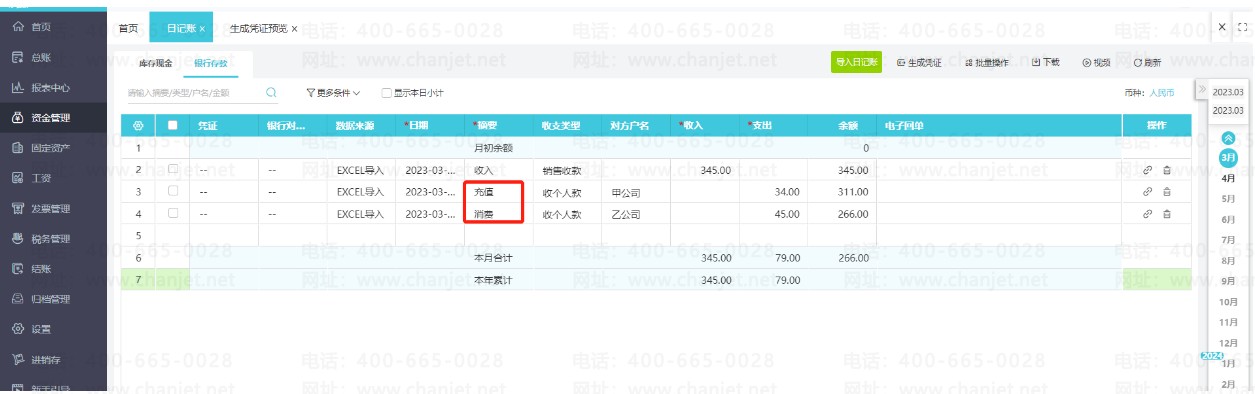1255x394 pixels.
Task: Expand 更多条件 filter dropdown
Action: [333, 93]
